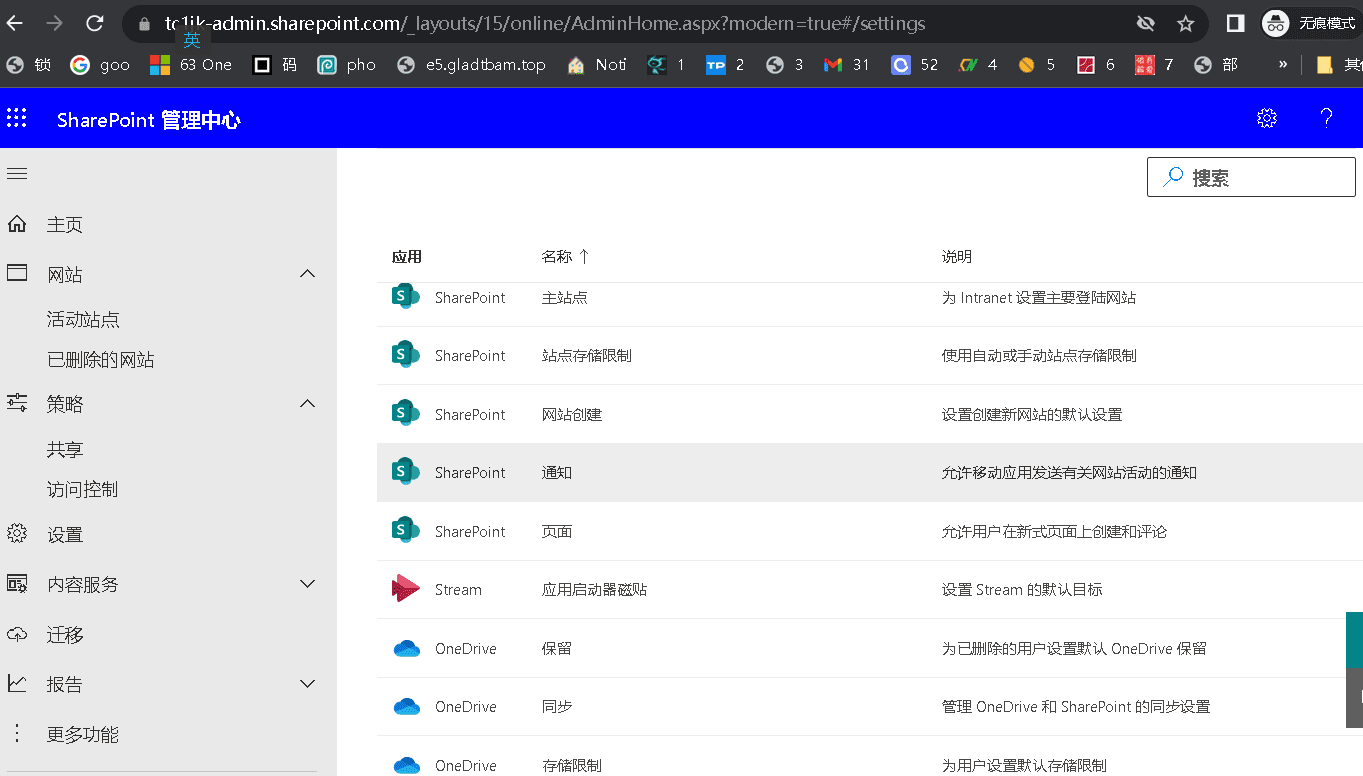This screenshot has width=1363, height=776.
Task: Collapse the navigation hamburger menu
Action: coord(17,174)
